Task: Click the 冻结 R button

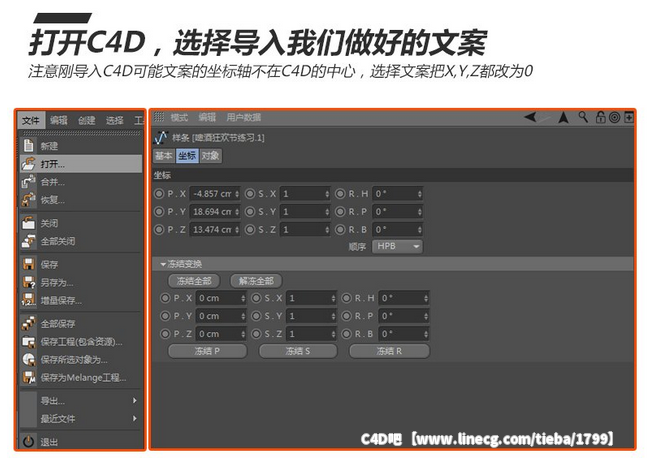Action: pos(389,351)
